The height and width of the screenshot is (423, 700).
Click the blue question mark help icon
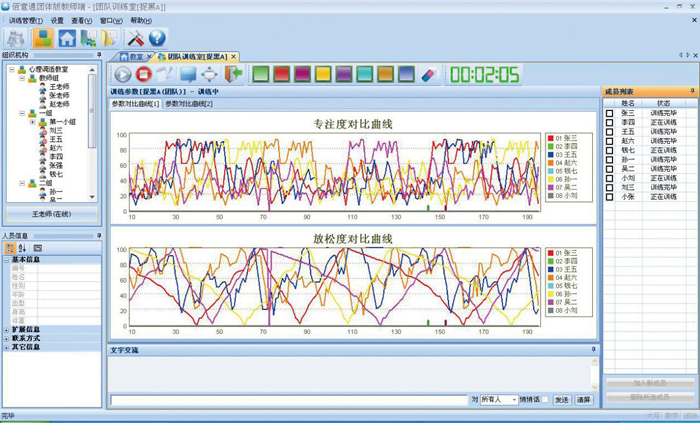(x=157, y=38)
